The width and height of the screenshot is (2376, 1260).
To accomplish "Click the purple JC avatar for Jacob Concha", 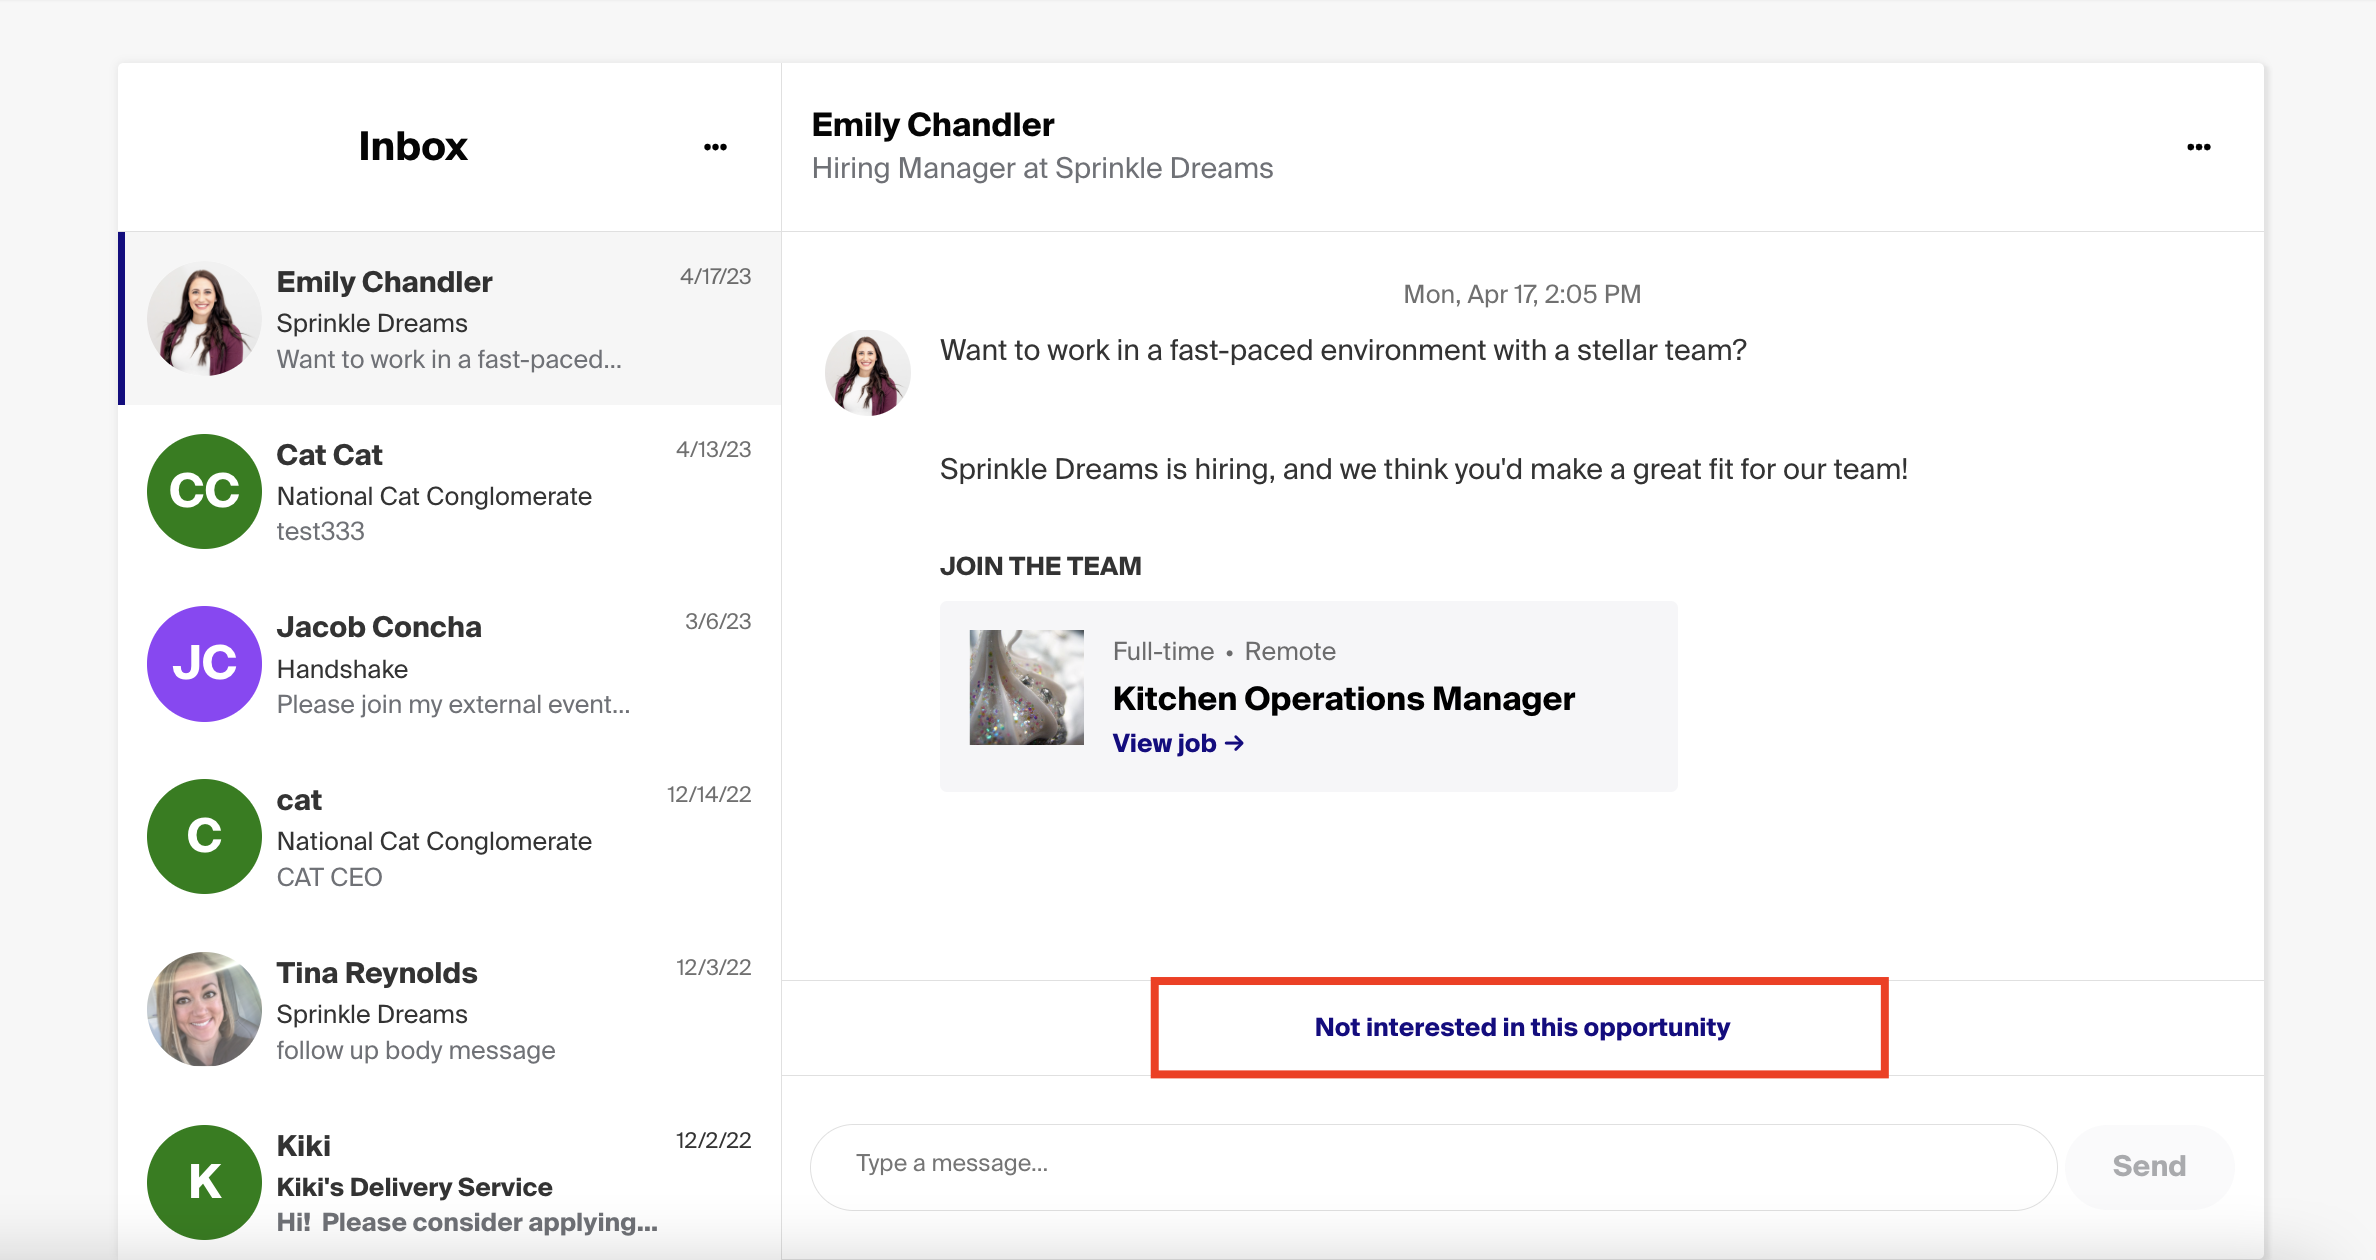I will coord(204,664).
